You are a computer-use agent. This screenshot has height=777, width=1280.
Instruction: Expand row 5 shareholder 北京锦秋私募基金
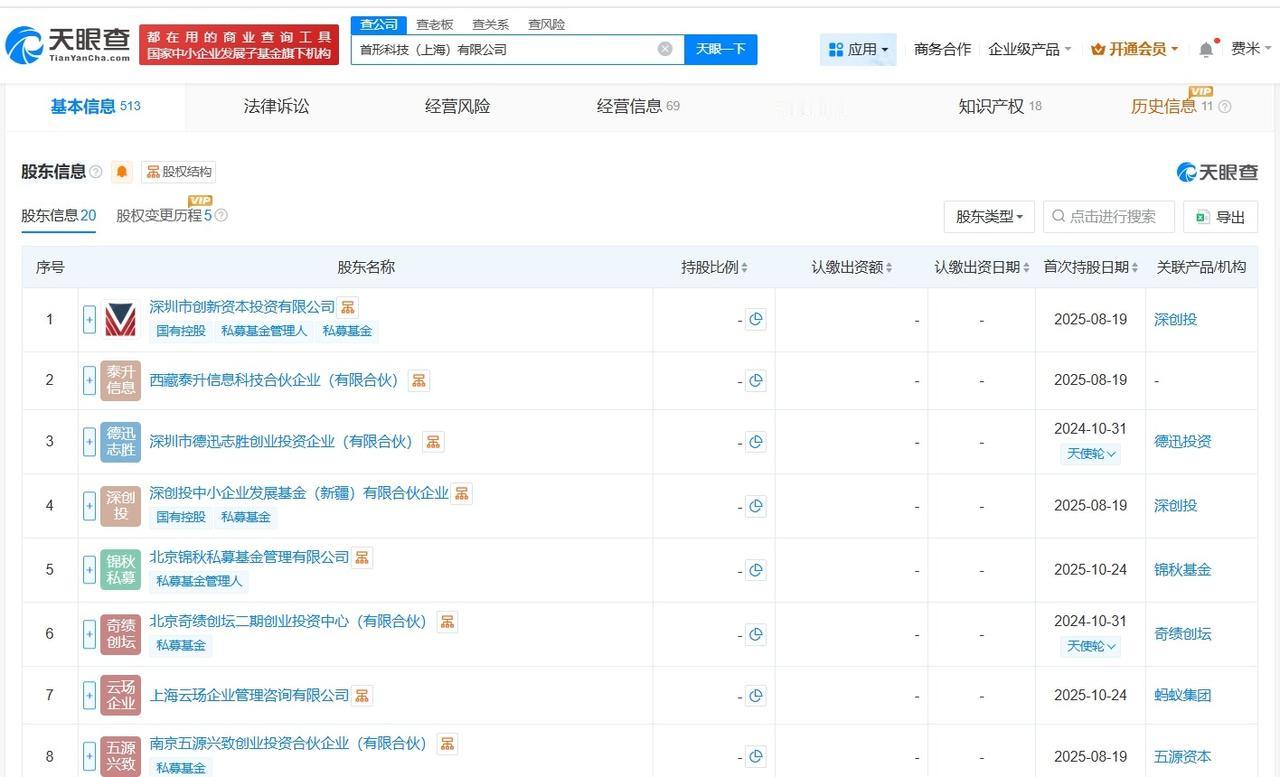point(89,570)
